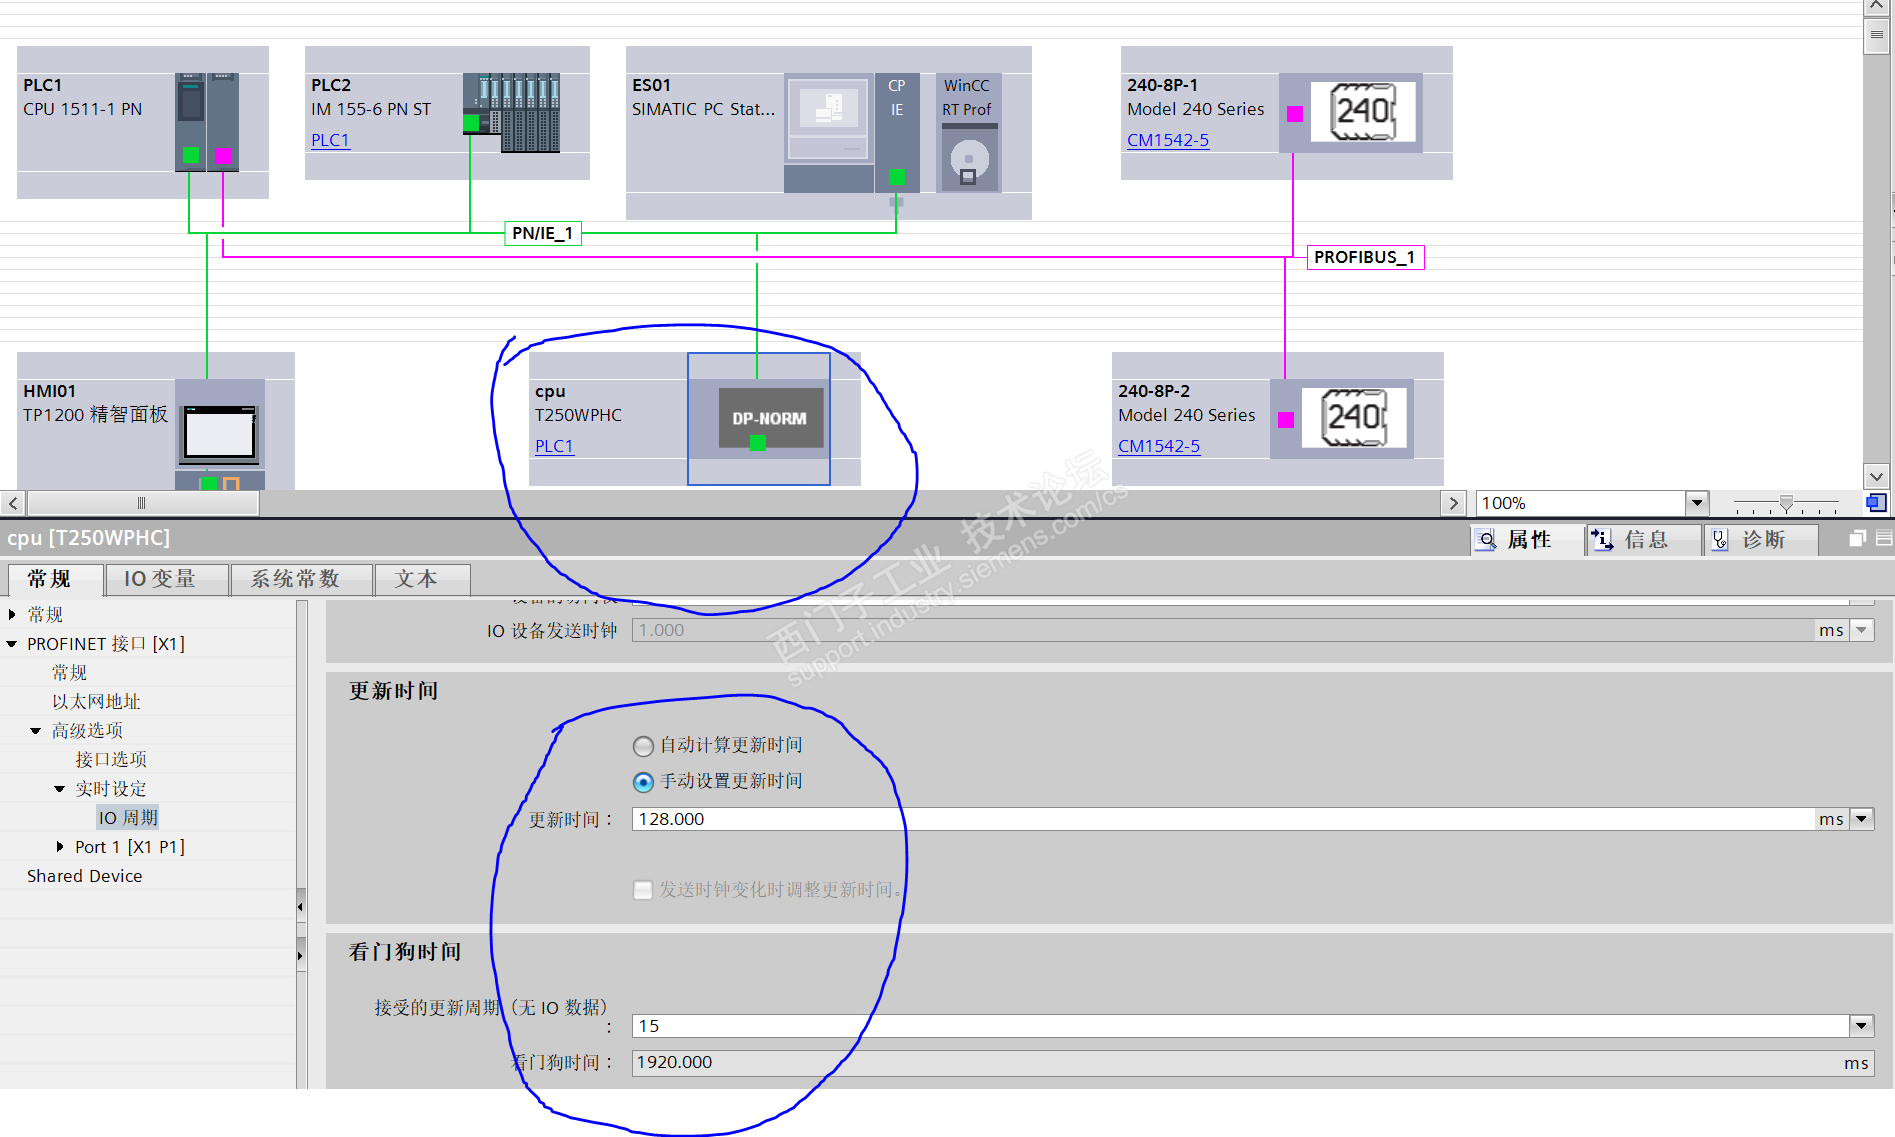Switch to the 属性 inspector tab
Viewport: 1895px width, 1137px height.
tap(1528, 540)
